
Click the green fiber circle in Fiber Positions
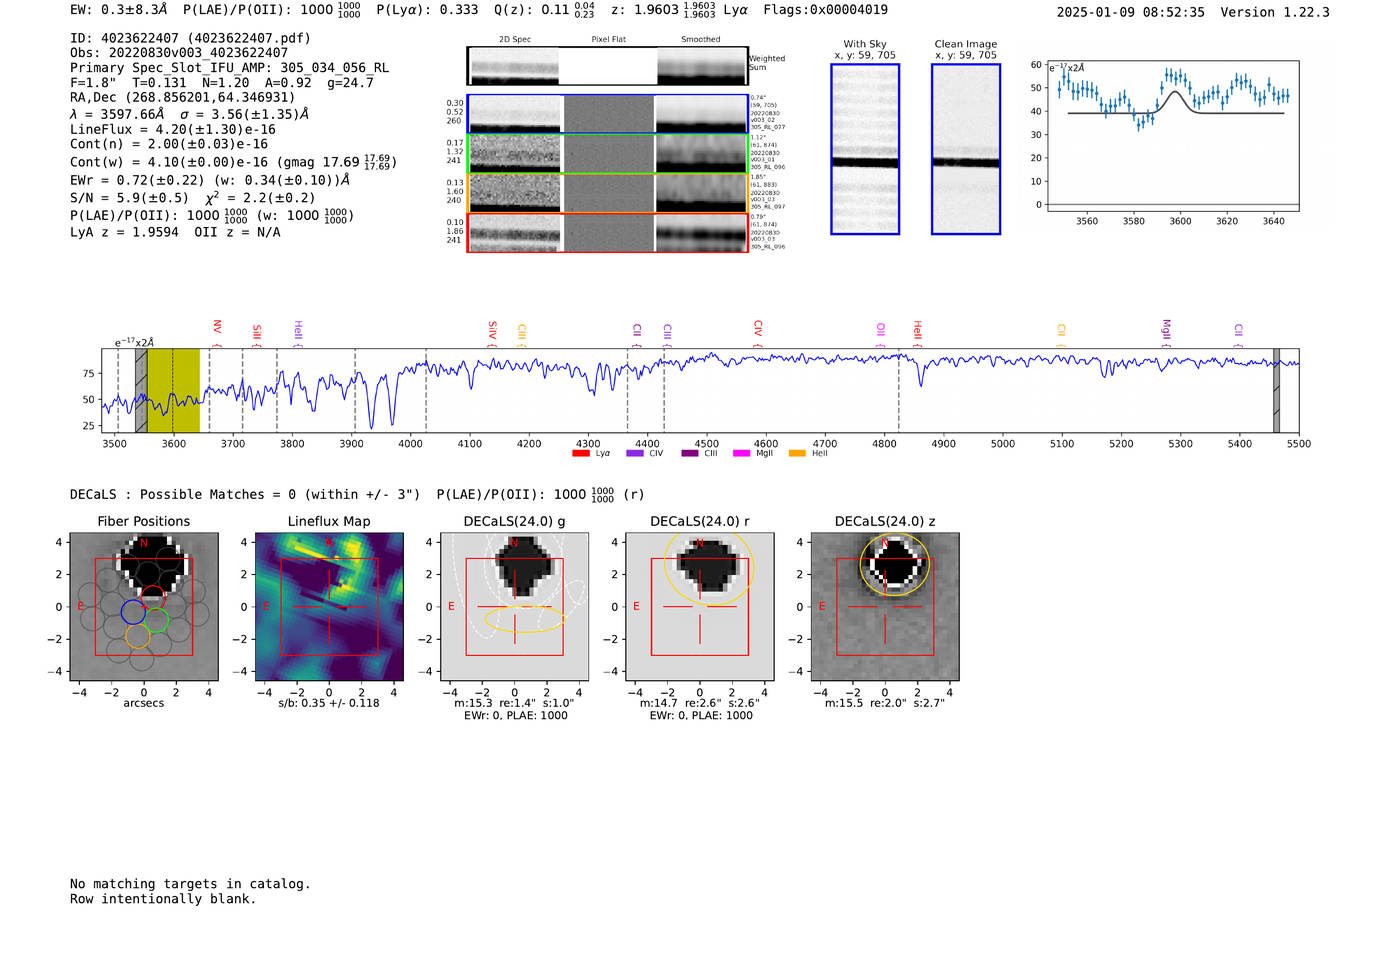click(156, 620)
